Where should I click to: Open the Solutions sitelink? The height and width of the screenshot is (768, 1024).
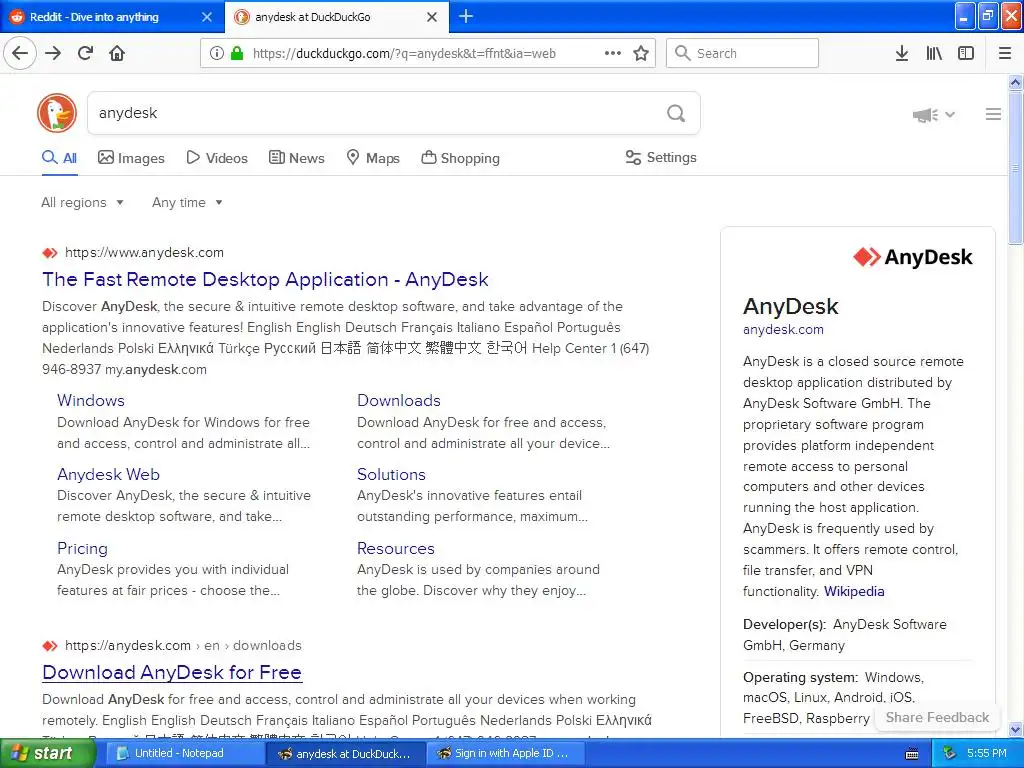click(x=391, y=474)
